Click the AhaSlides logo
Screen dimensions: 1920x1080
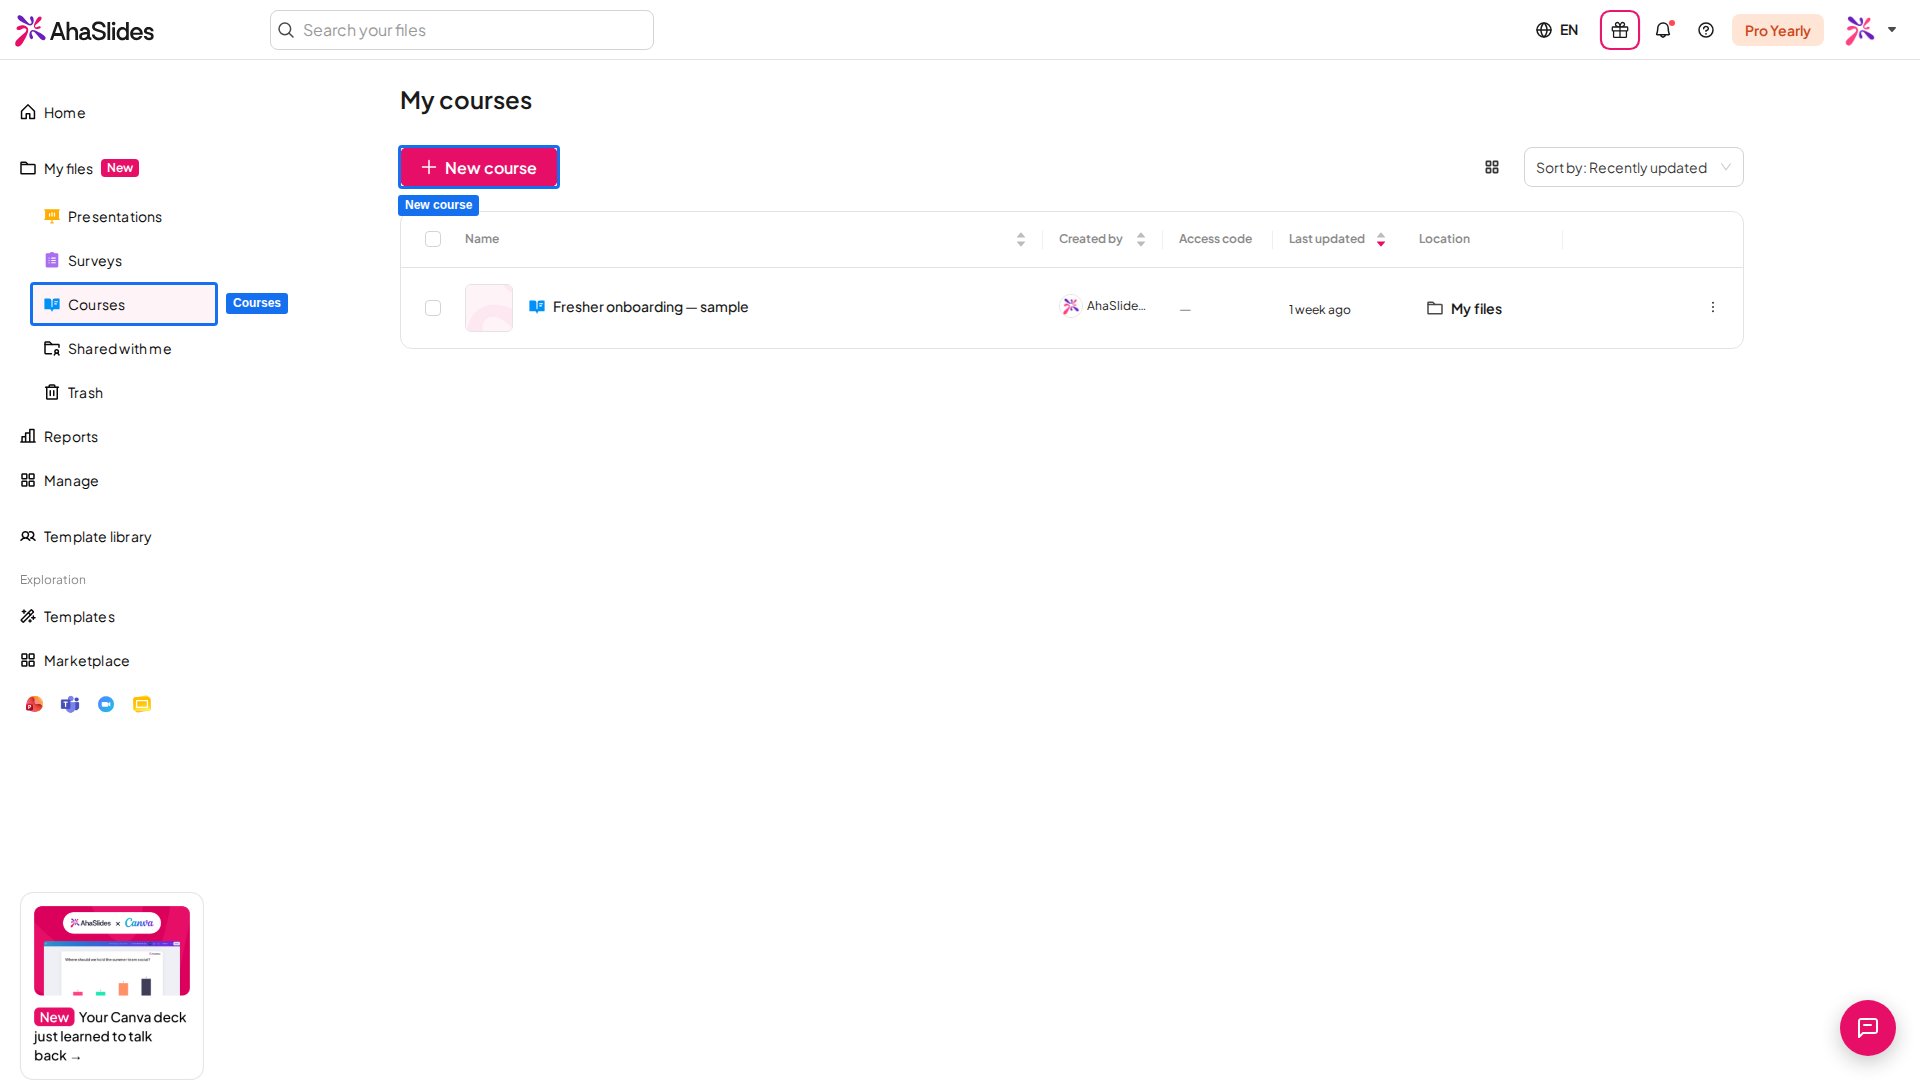[x=85, y=30]
